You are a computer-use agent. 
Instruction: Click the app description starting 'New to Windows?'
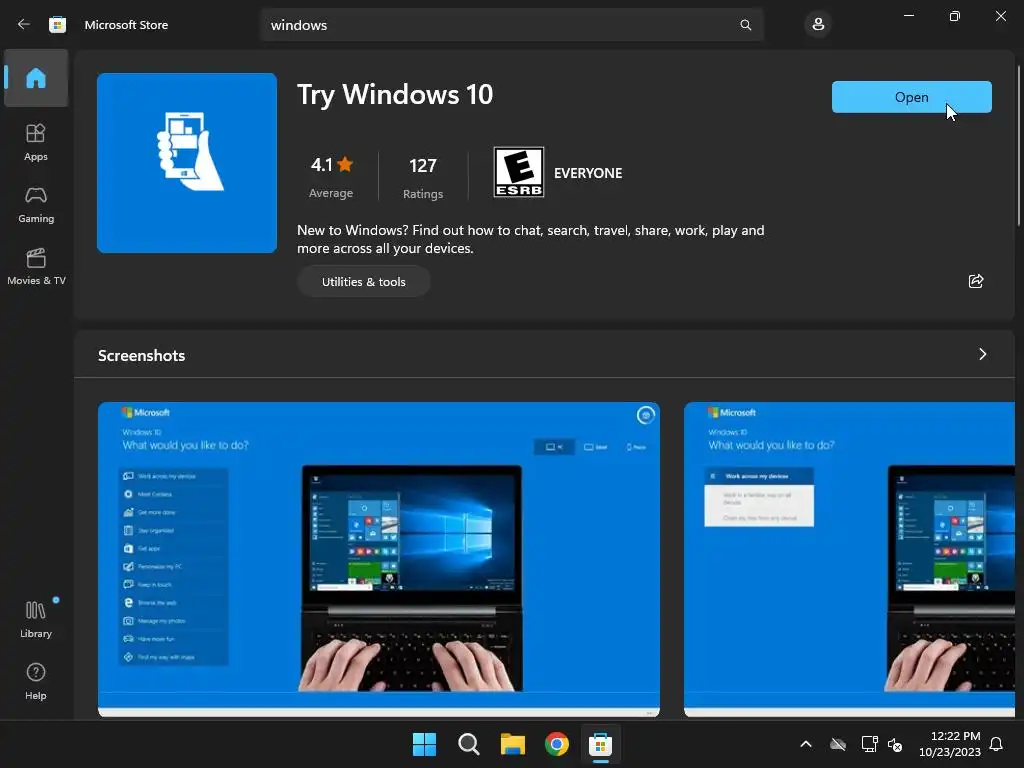(530, 239)
